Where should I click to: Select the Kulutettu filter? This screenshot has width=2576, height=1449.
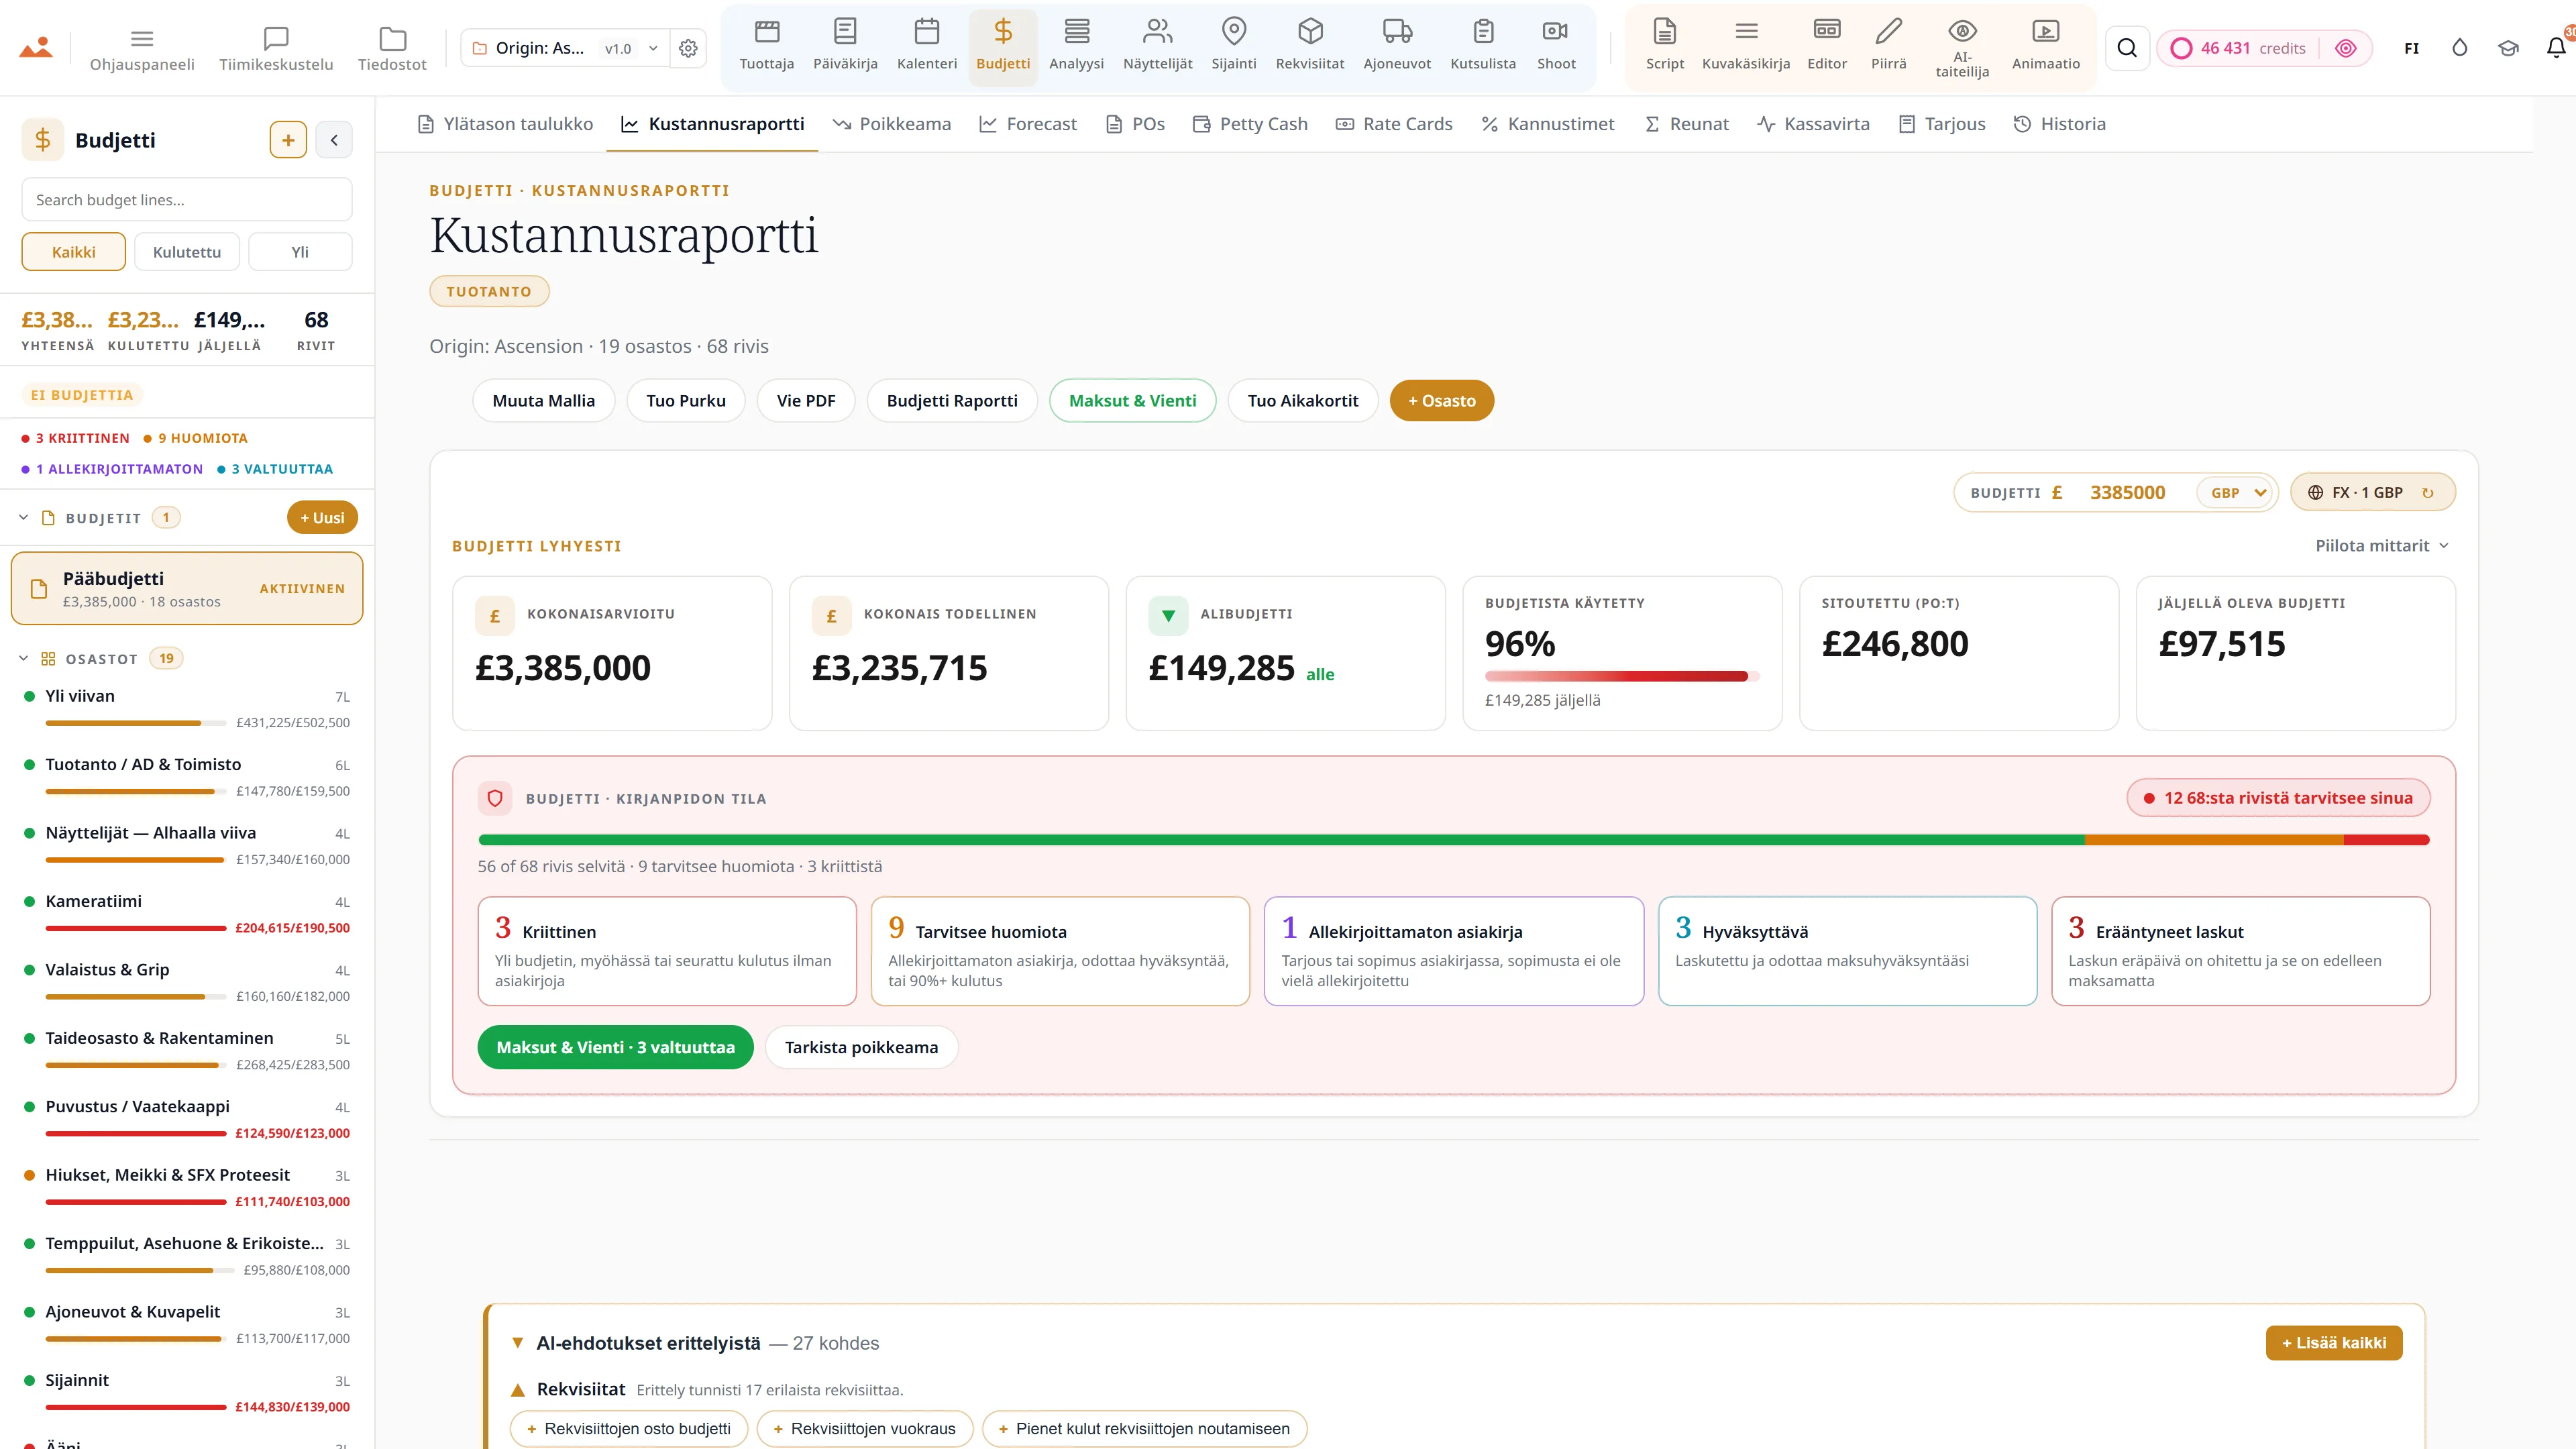point(187,252)
